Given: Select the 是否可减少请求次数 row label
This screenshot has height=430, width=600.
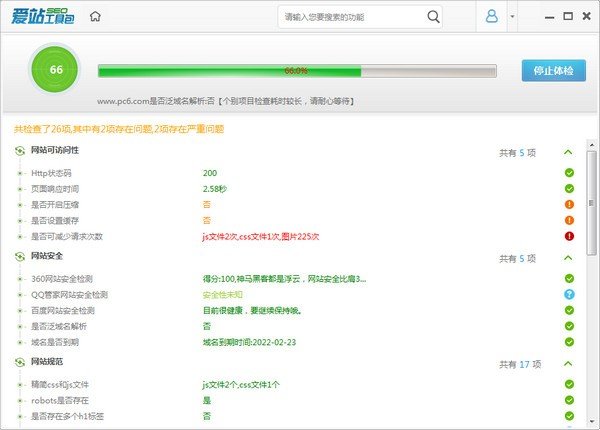Looking at the screenshot, I should tap(67, 236).
